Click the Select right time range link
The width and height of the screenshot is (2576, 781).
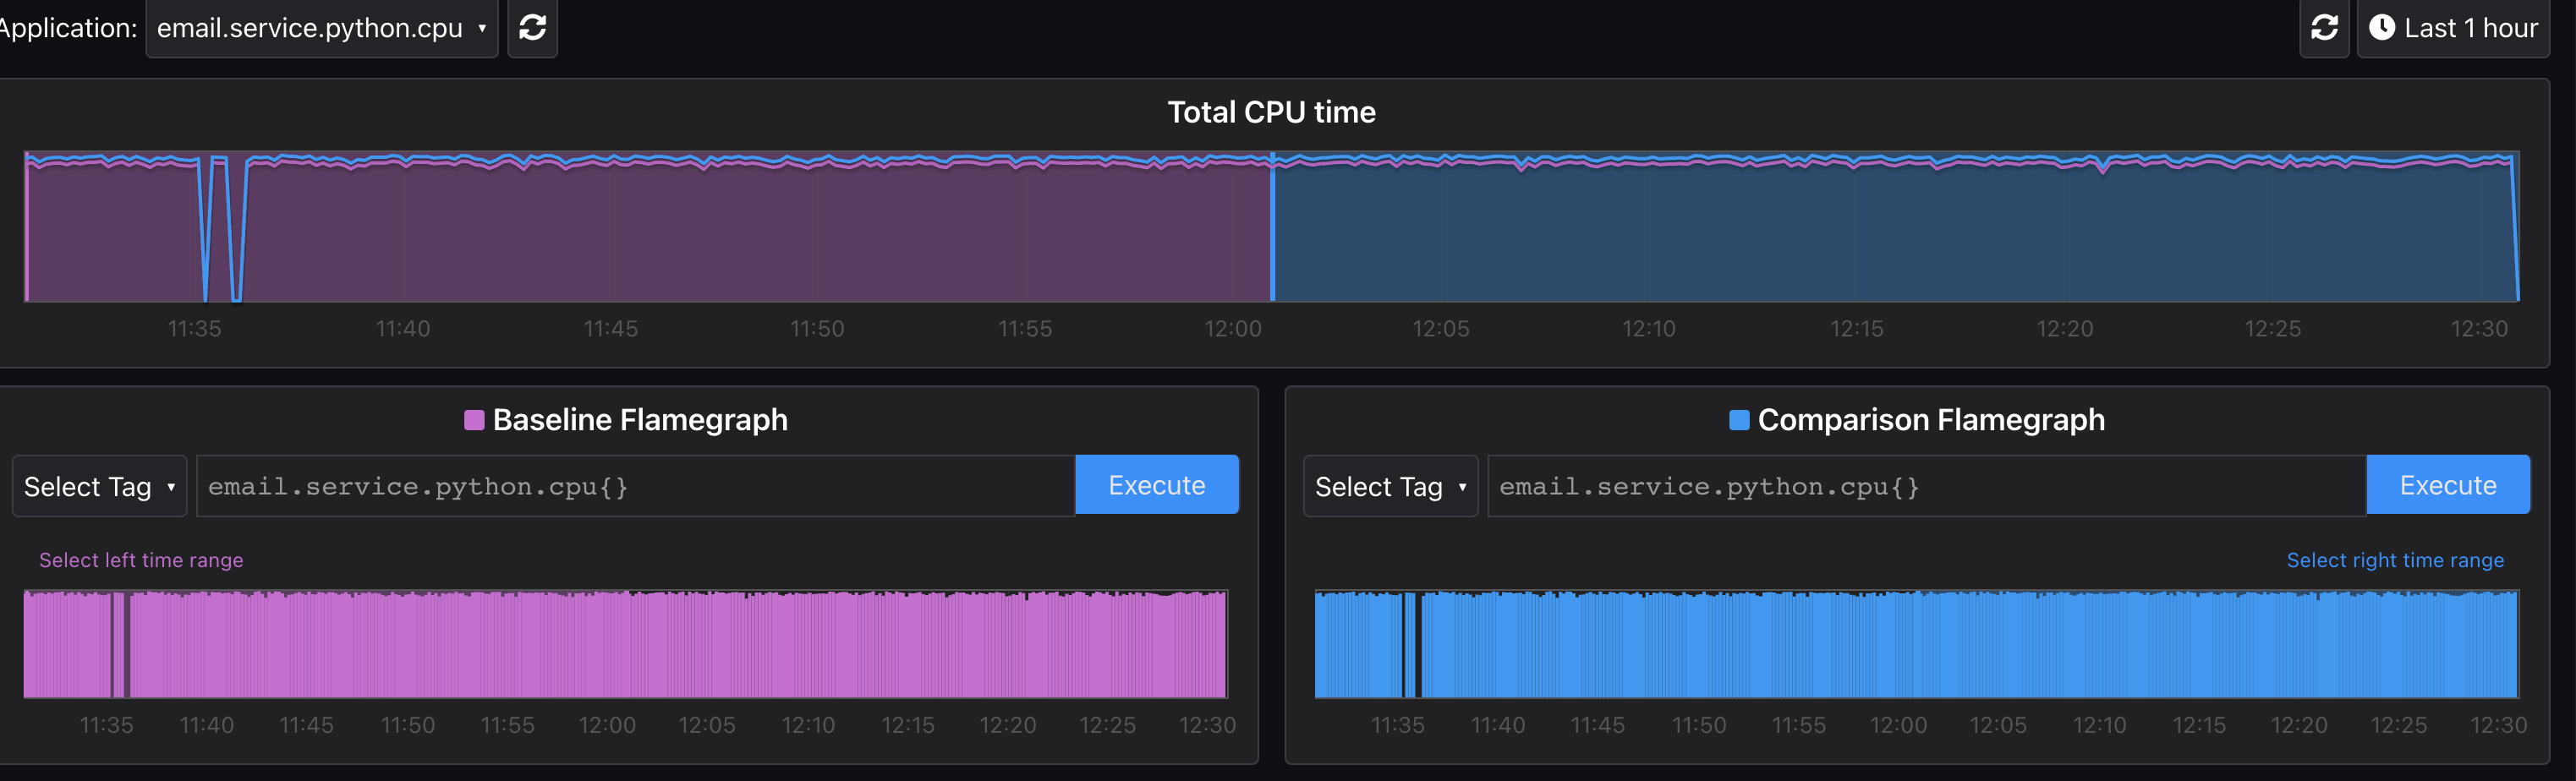[2395, 560]
